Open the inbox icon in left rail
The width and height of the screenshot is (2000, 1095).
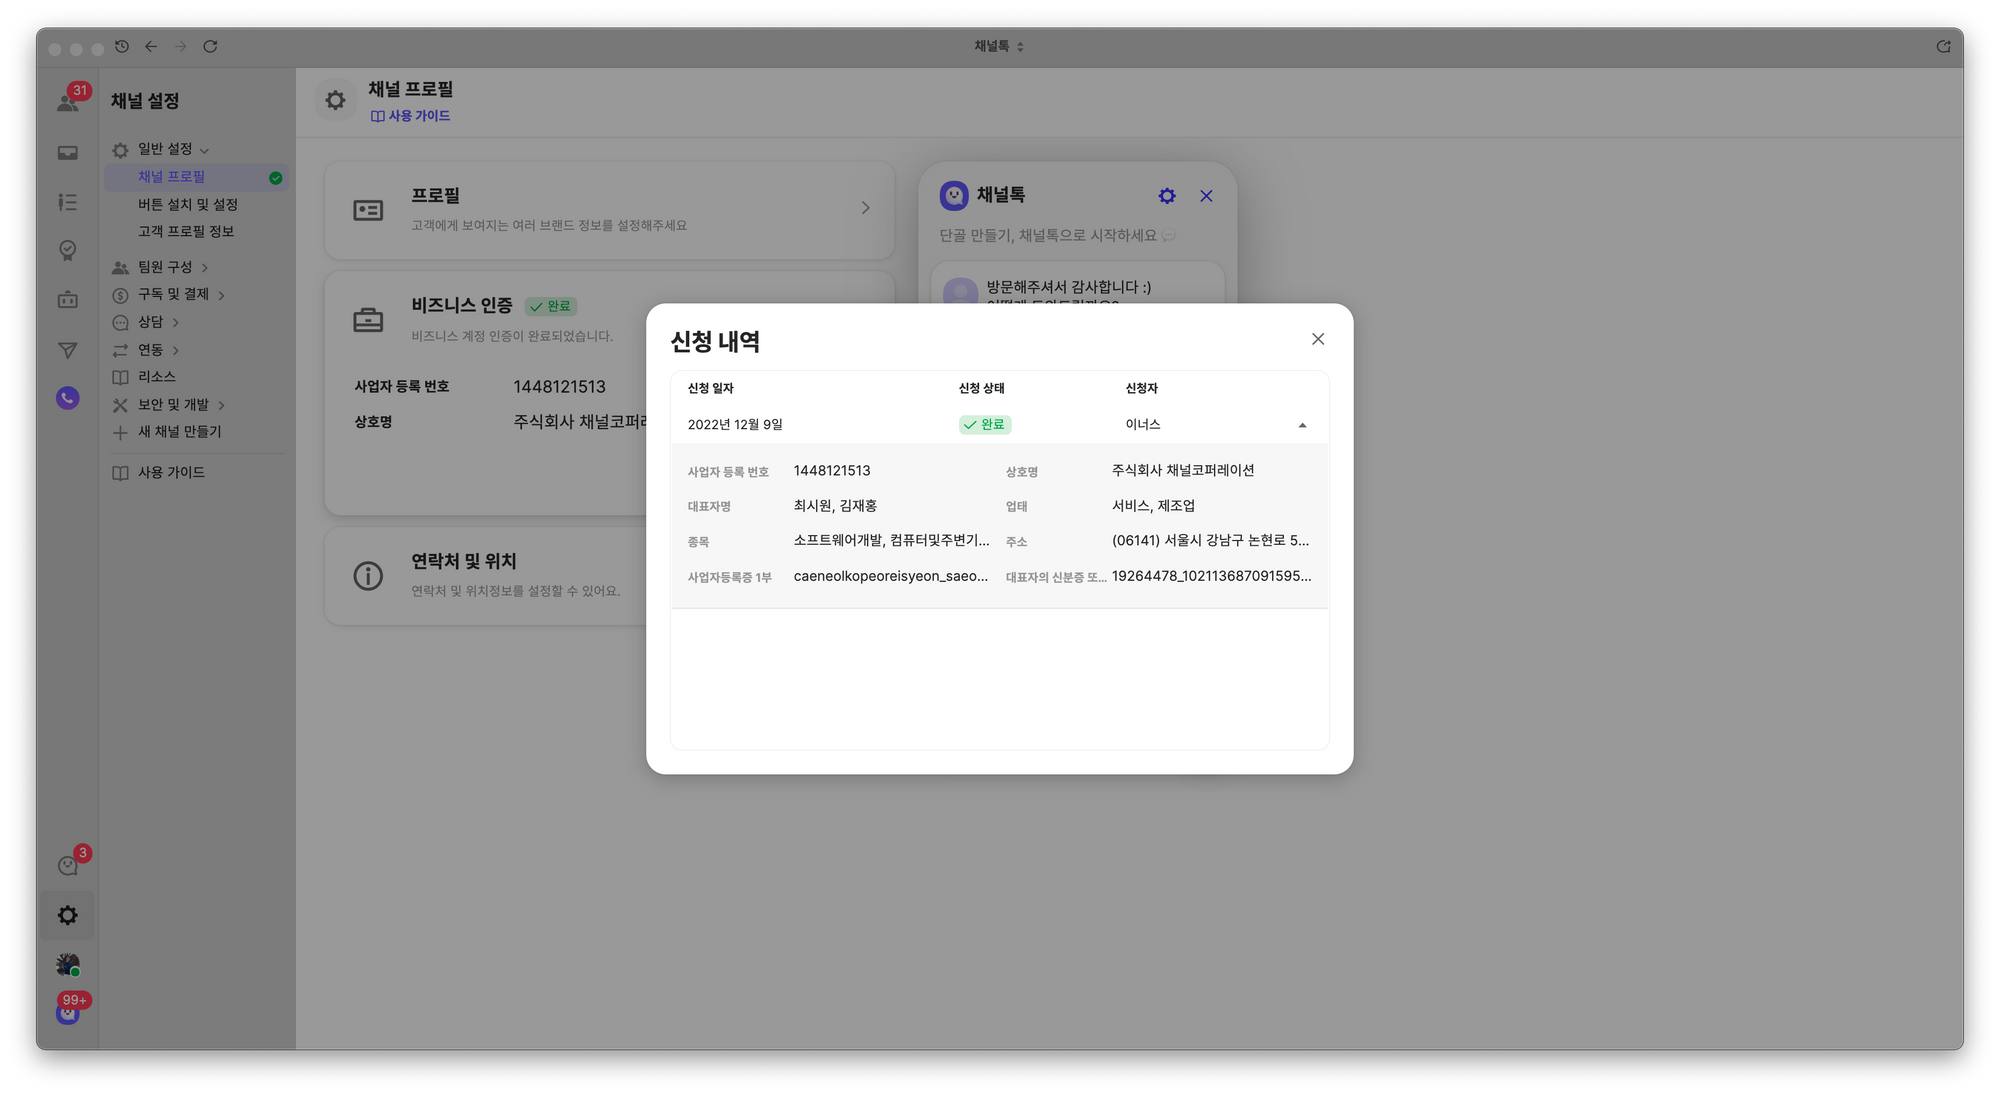pyautogui.click(x=67, y=153)
